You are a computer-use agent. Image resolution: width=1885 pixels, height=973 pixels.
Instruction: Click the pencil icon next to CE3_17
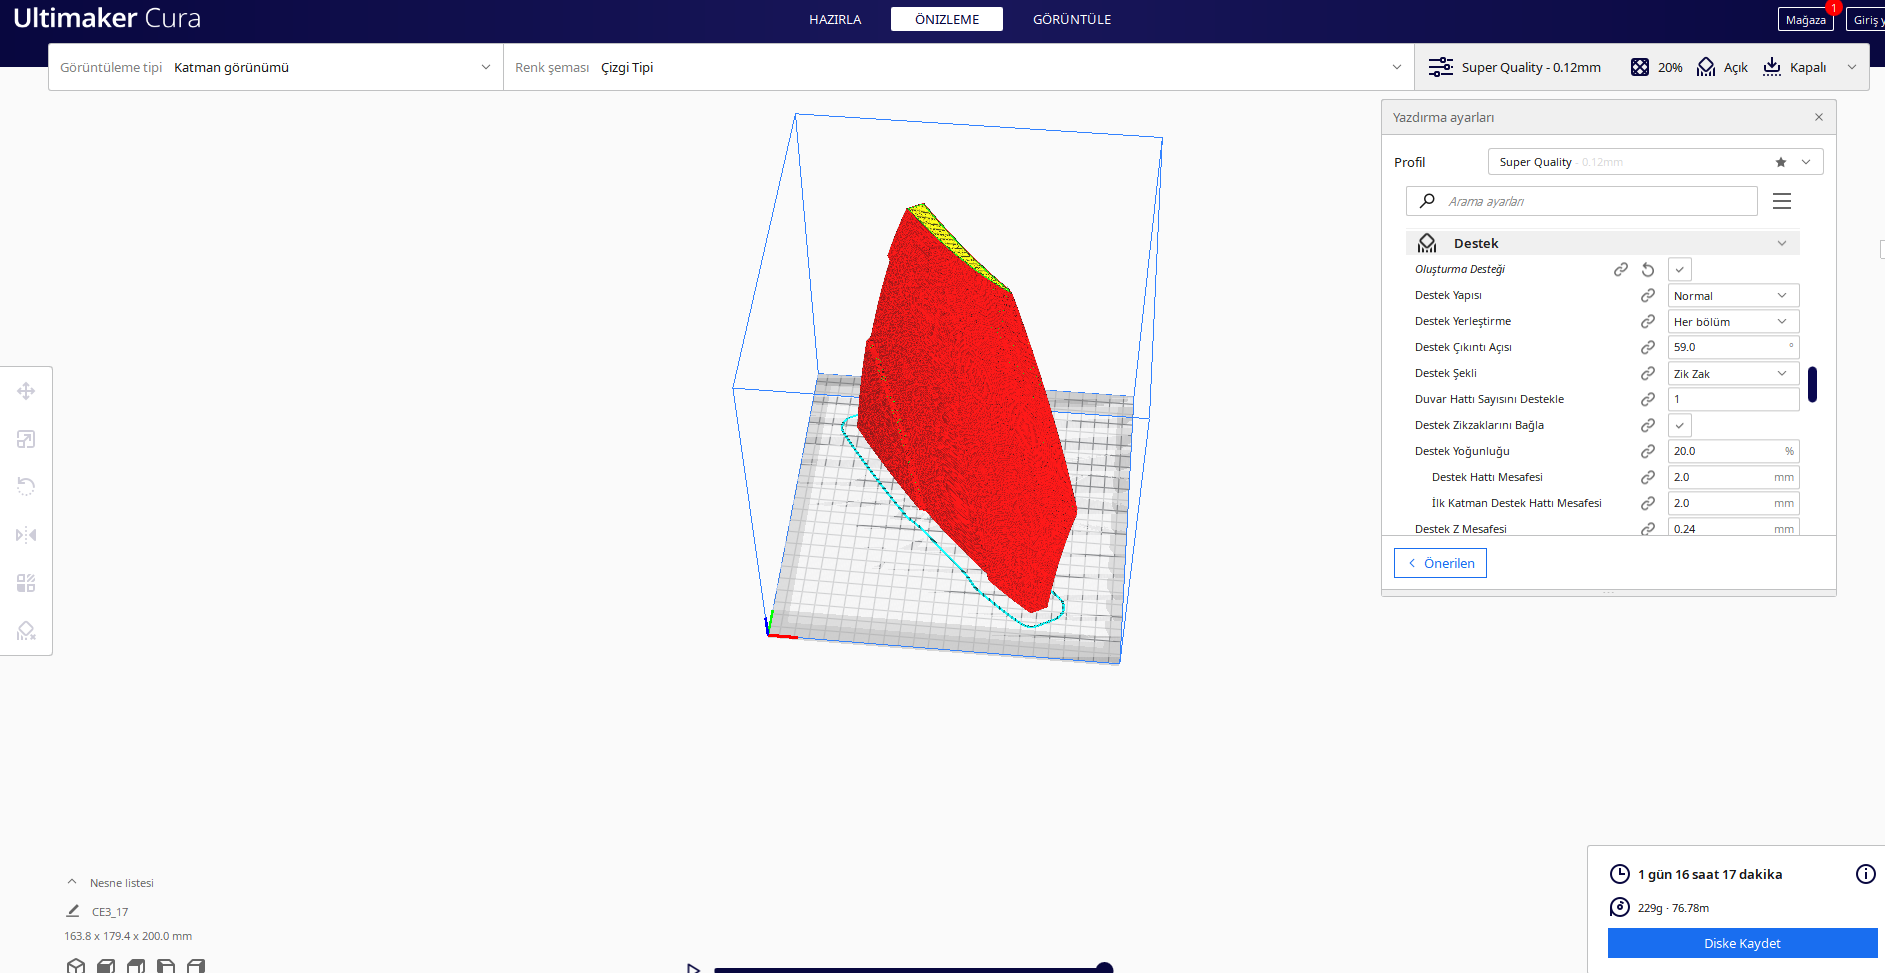[x=73, y=911]
